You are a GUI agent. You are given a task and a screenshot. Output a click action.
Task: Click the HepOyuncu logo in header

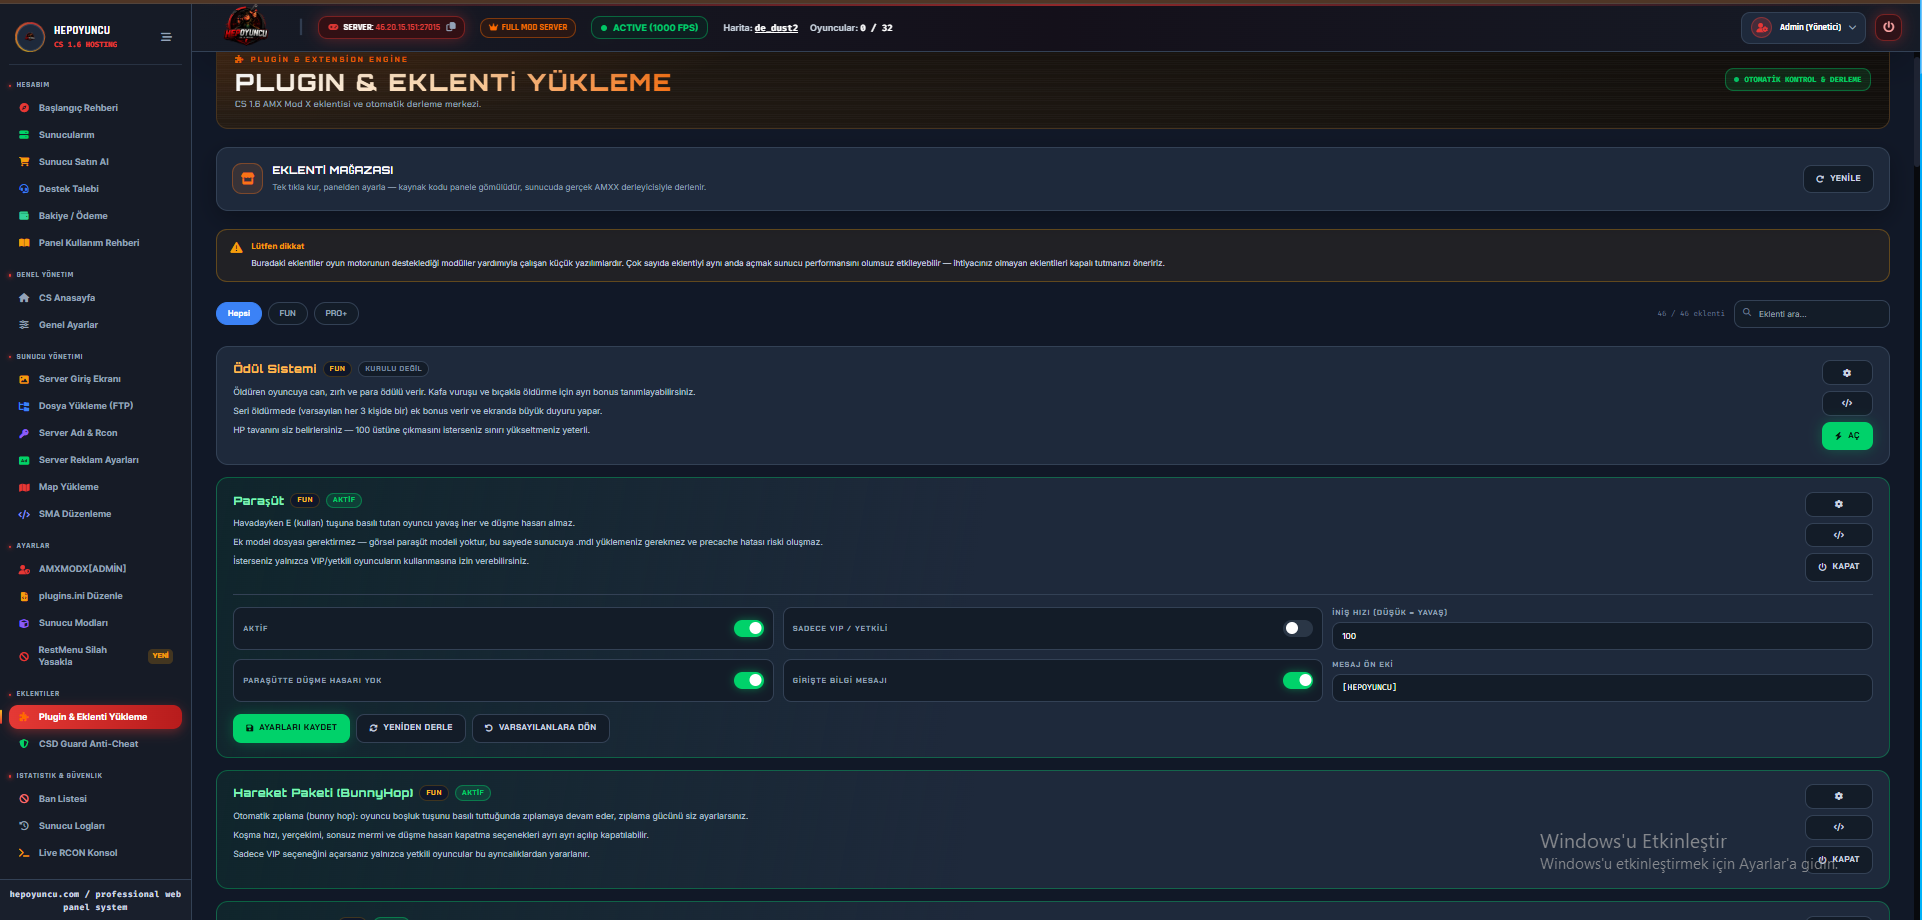click(x=246, y=27)
